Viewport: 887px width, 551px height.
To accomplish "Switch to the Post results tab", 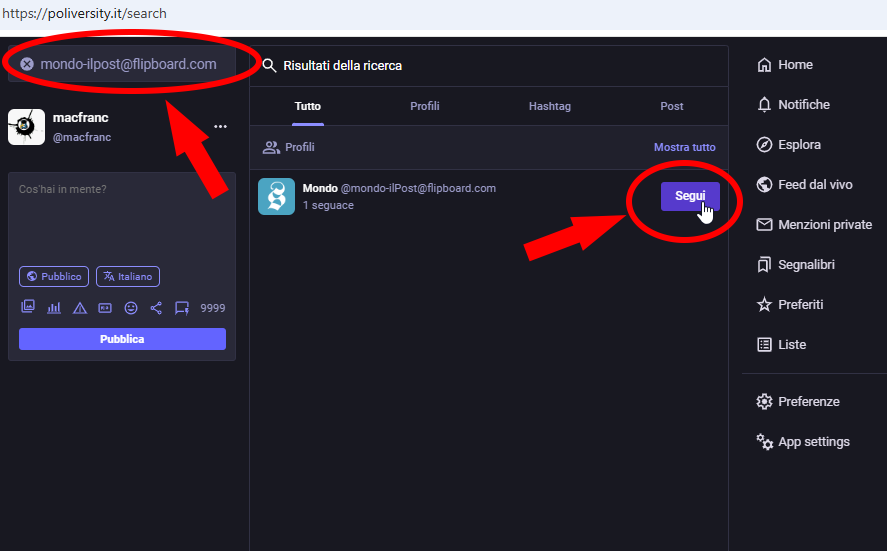I will pos(672,106).
